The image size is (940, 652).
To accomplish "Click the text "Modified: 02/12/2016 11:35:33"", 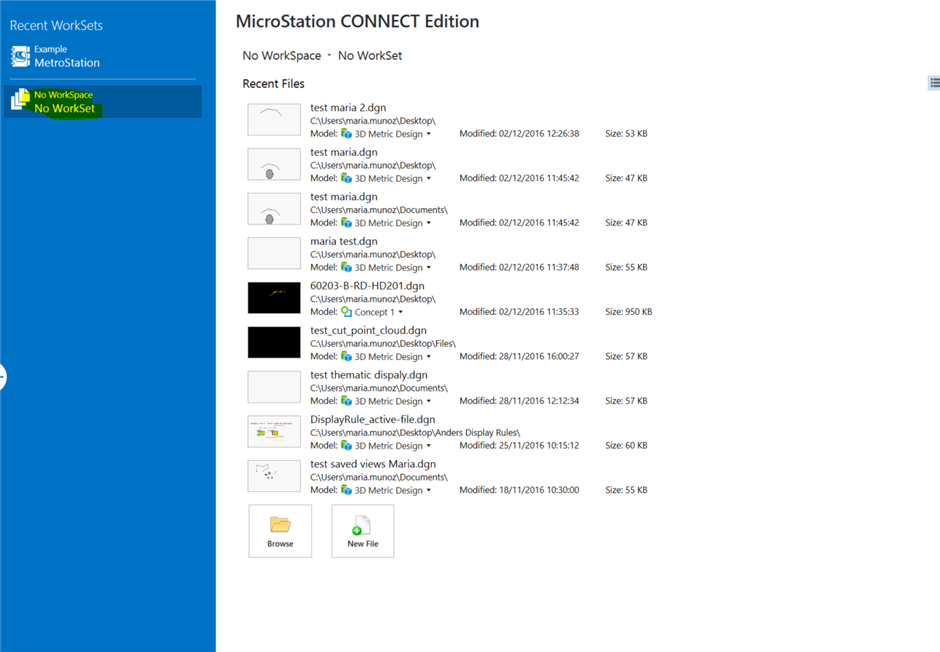I will tap(519, 312).
